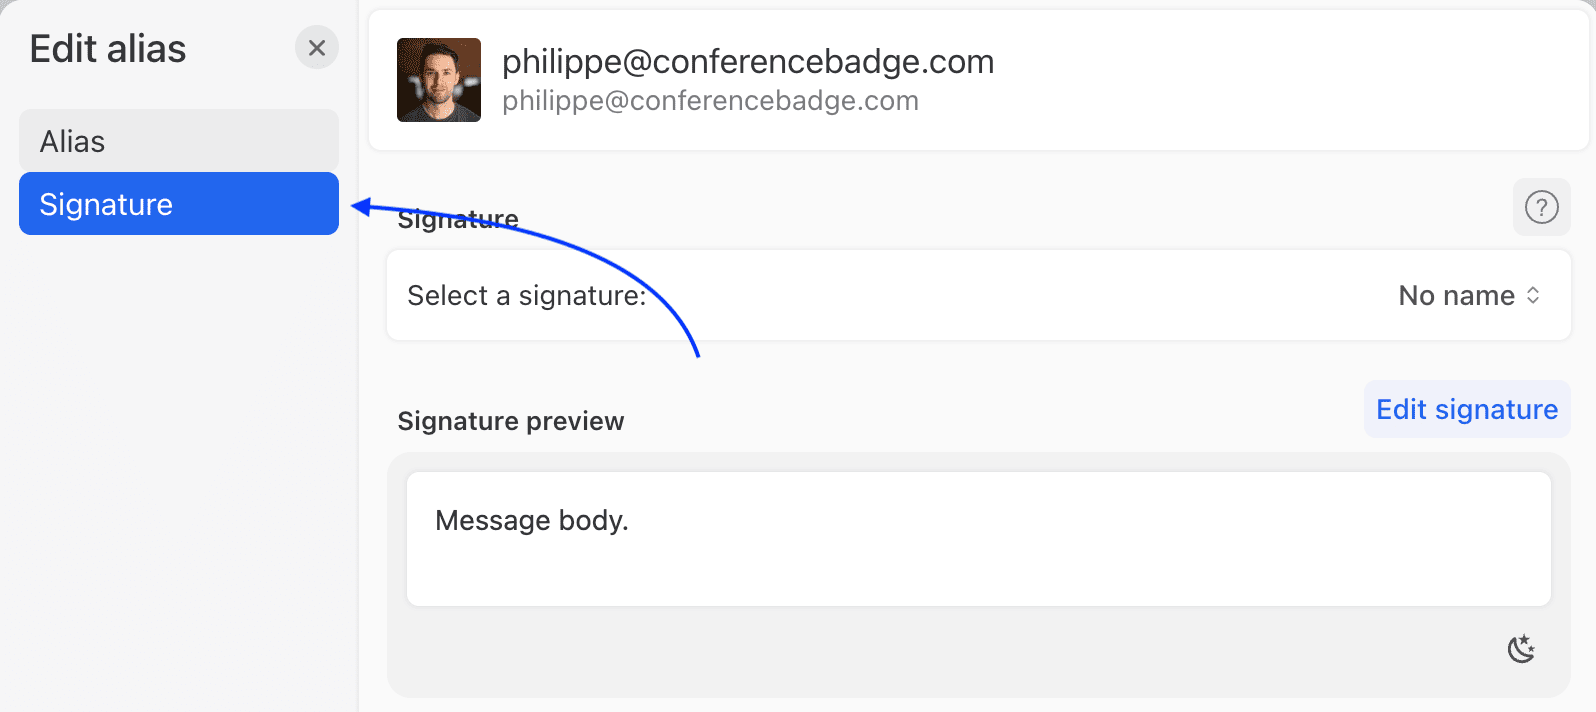
Task: Click the blue arrow's head near Signature tab
Action: coord(361,207)
